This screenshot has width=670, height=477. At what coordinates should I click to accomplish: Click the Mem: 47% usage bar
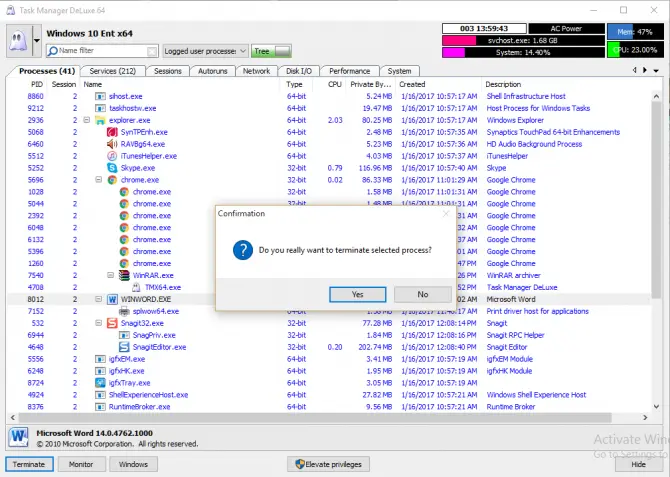pos(635,32)
